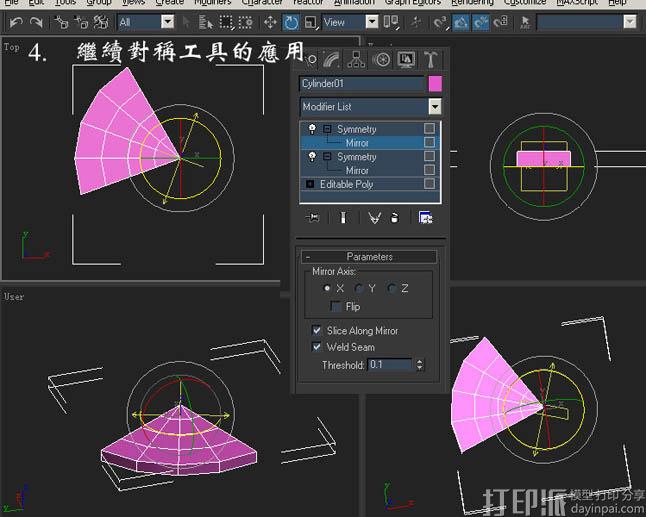This screenshot has width=646, height=517.
Task: Open the Modifier List dropdown
Action: 434,106
